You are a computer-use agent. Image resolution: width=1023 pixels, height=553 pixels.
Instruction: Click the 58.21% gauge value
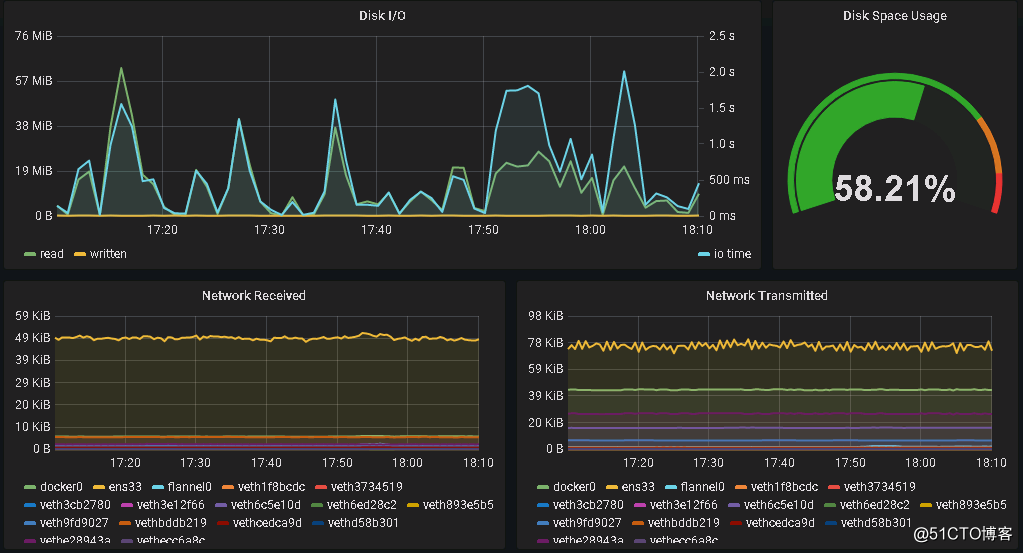[x=894, y=188]
